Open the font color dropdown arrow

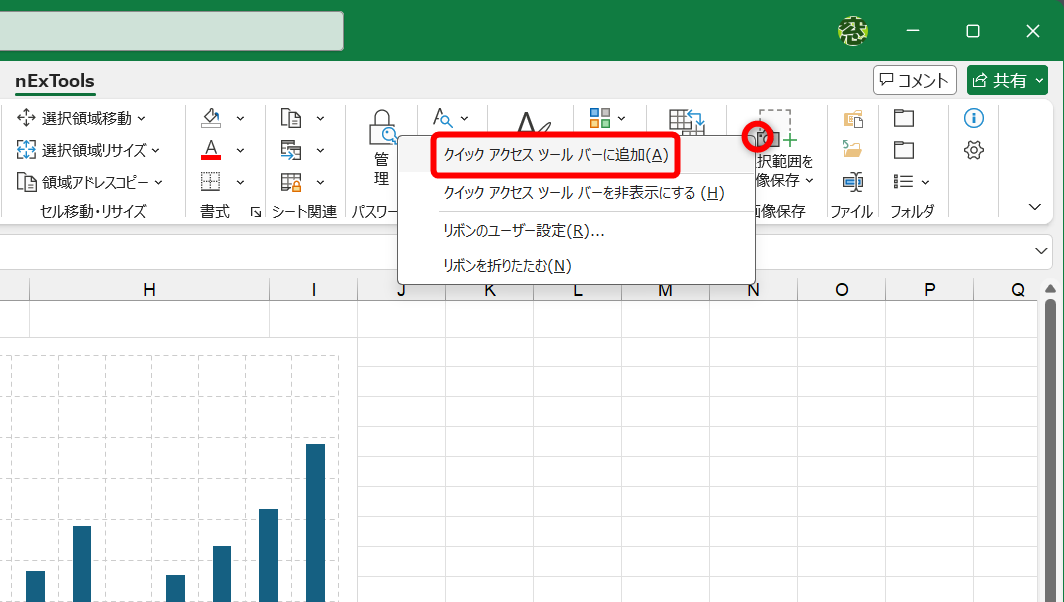(x=240, y=151)
